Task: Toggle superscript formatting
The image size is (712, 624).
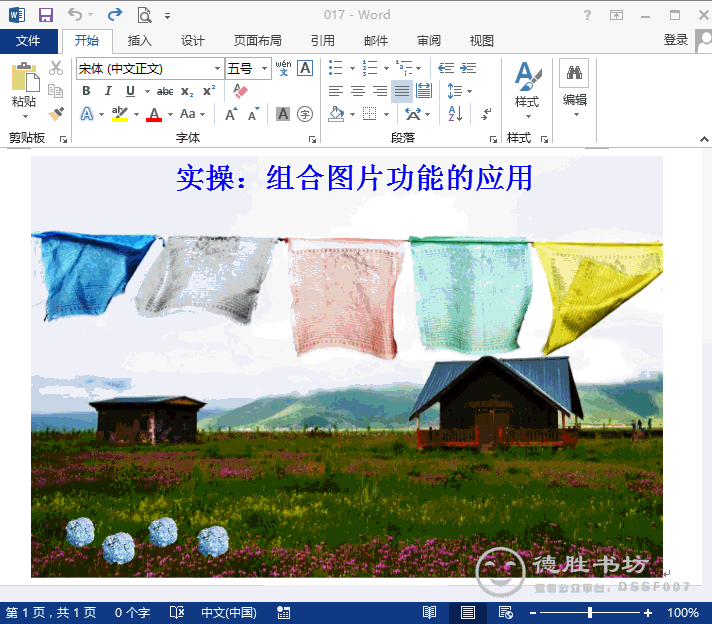Action: (209, 91)
